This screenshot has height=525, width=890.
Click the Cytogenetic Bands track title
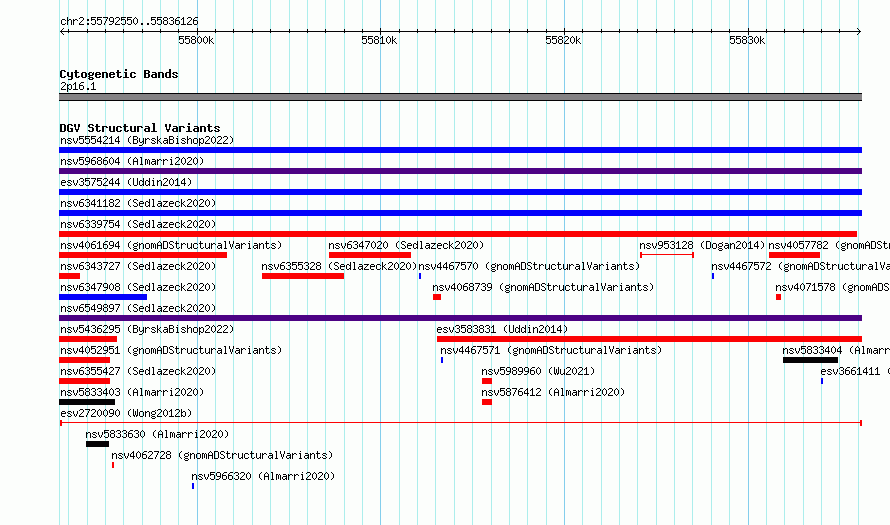119,74
